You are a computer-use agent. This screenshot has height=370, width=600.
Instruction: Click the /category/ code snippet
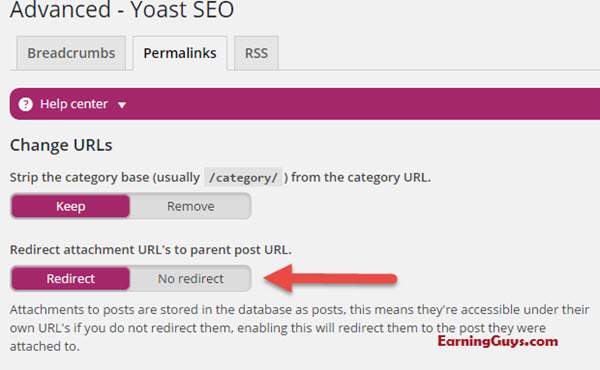tap(243, 178)
